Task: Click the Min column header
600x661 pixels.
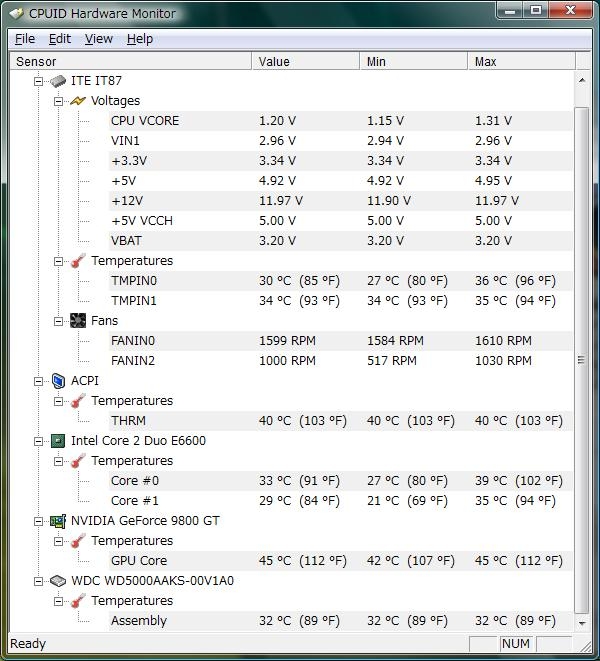Action: click(414, 62)
